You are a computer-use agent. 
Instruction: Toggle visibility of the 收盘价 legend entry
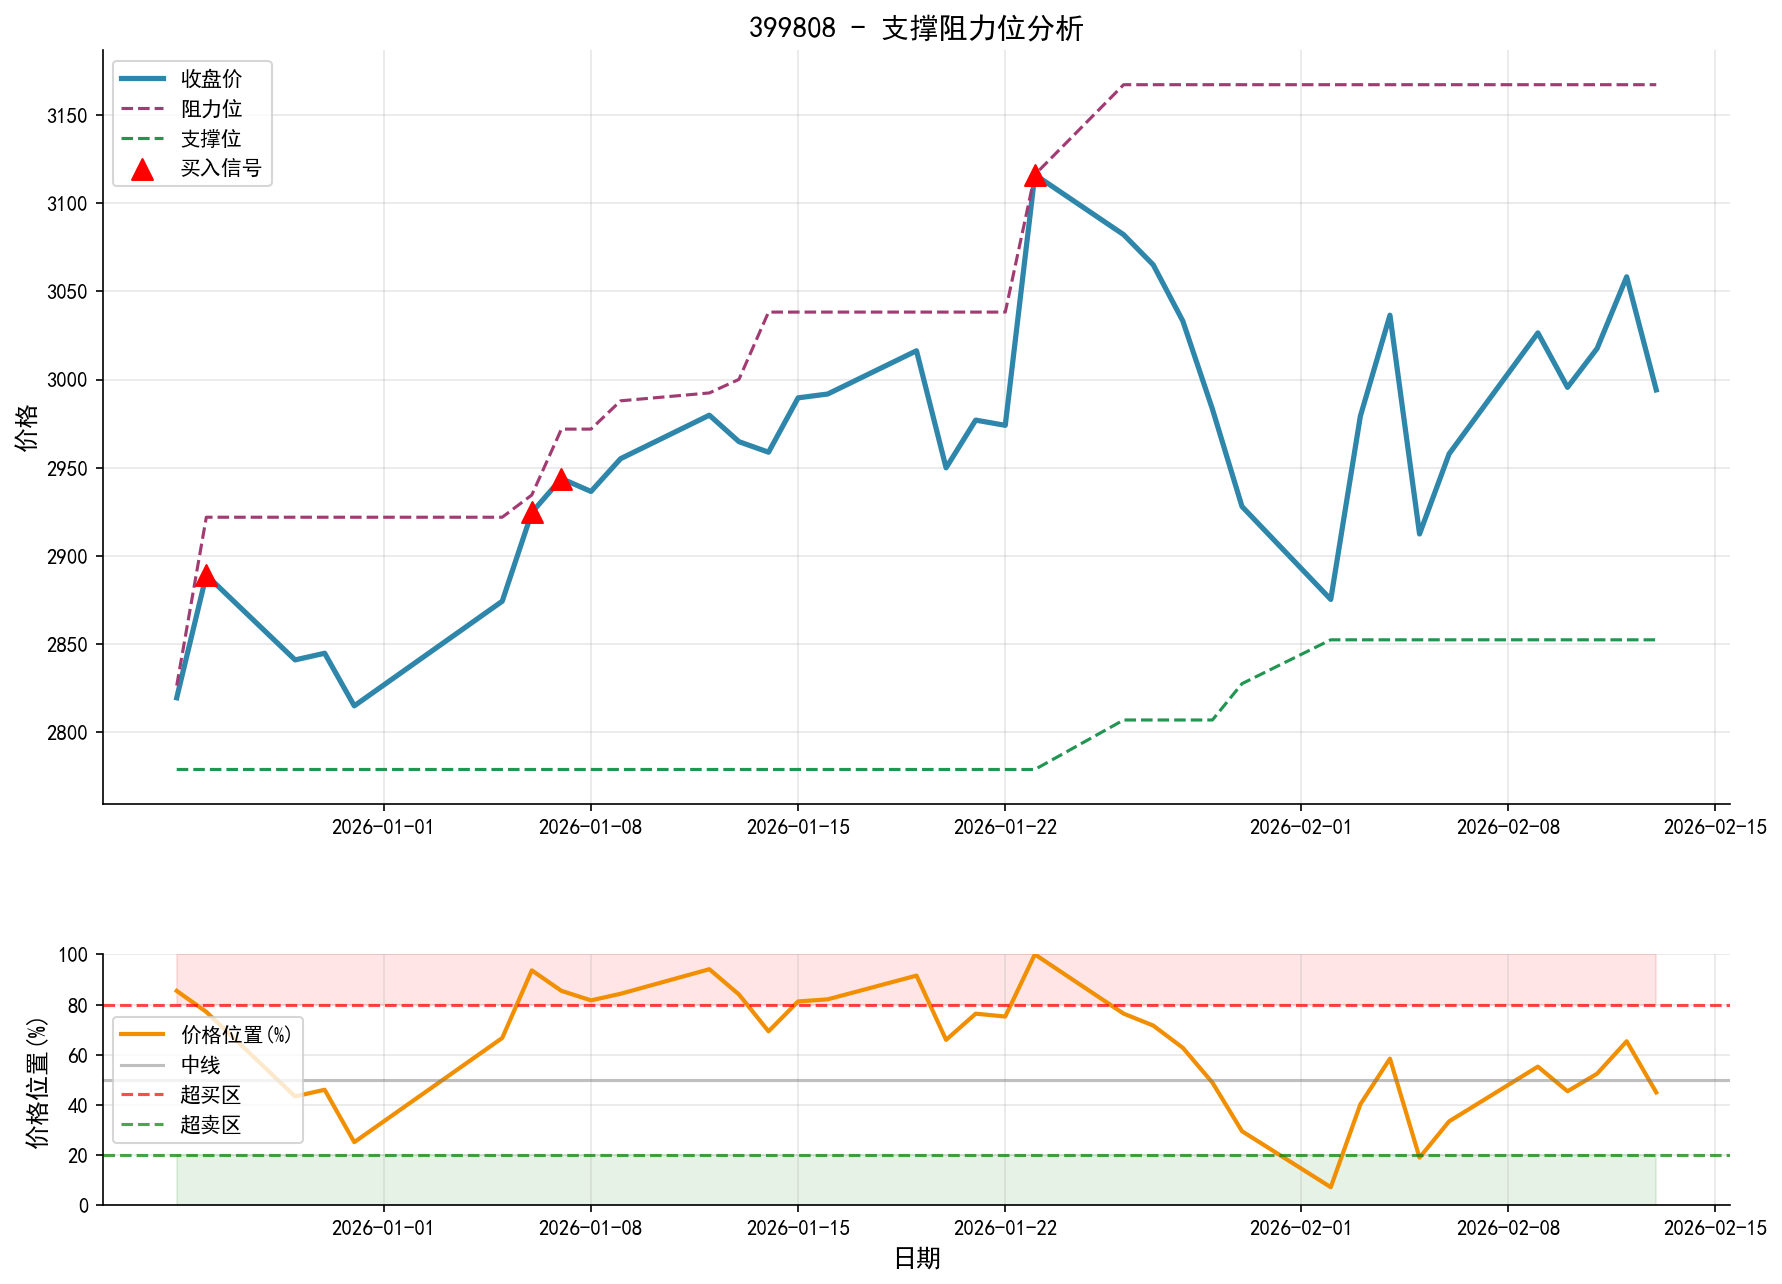210,76
